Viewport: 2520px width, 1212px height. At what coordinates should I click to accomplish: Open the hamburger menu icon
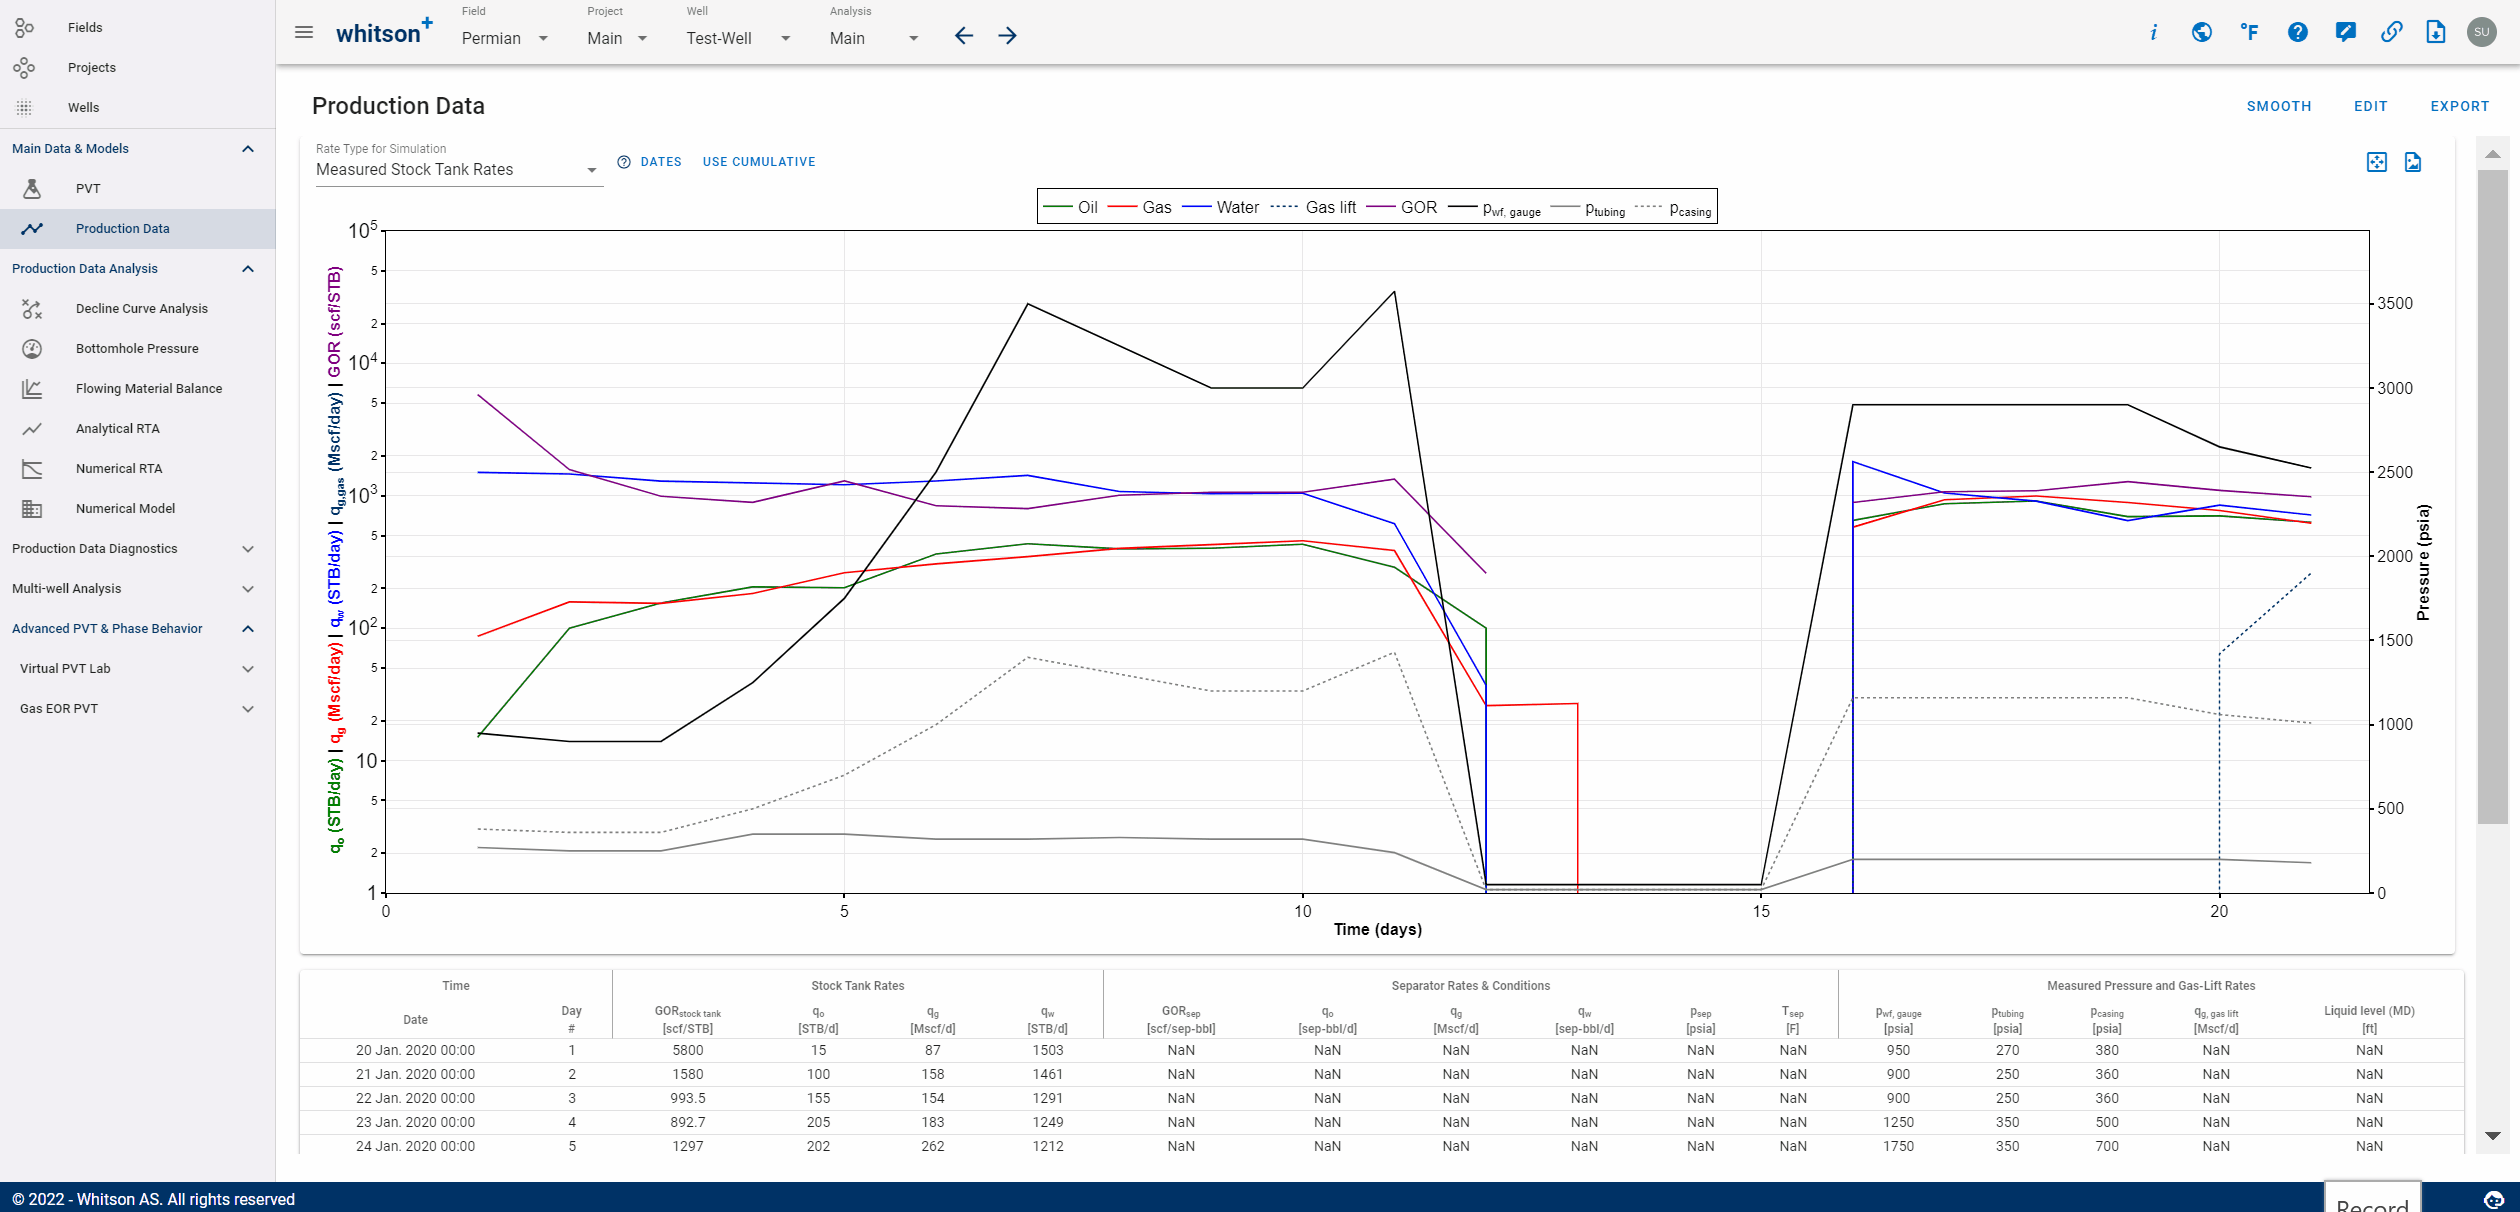point(304,33)
